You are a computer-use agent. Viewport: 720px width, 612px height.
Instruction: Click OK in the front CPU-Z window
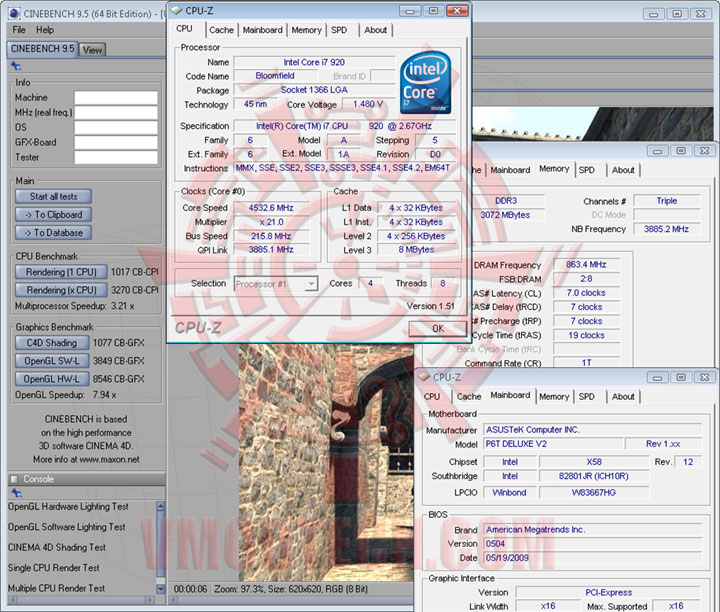tap(438, 329)
